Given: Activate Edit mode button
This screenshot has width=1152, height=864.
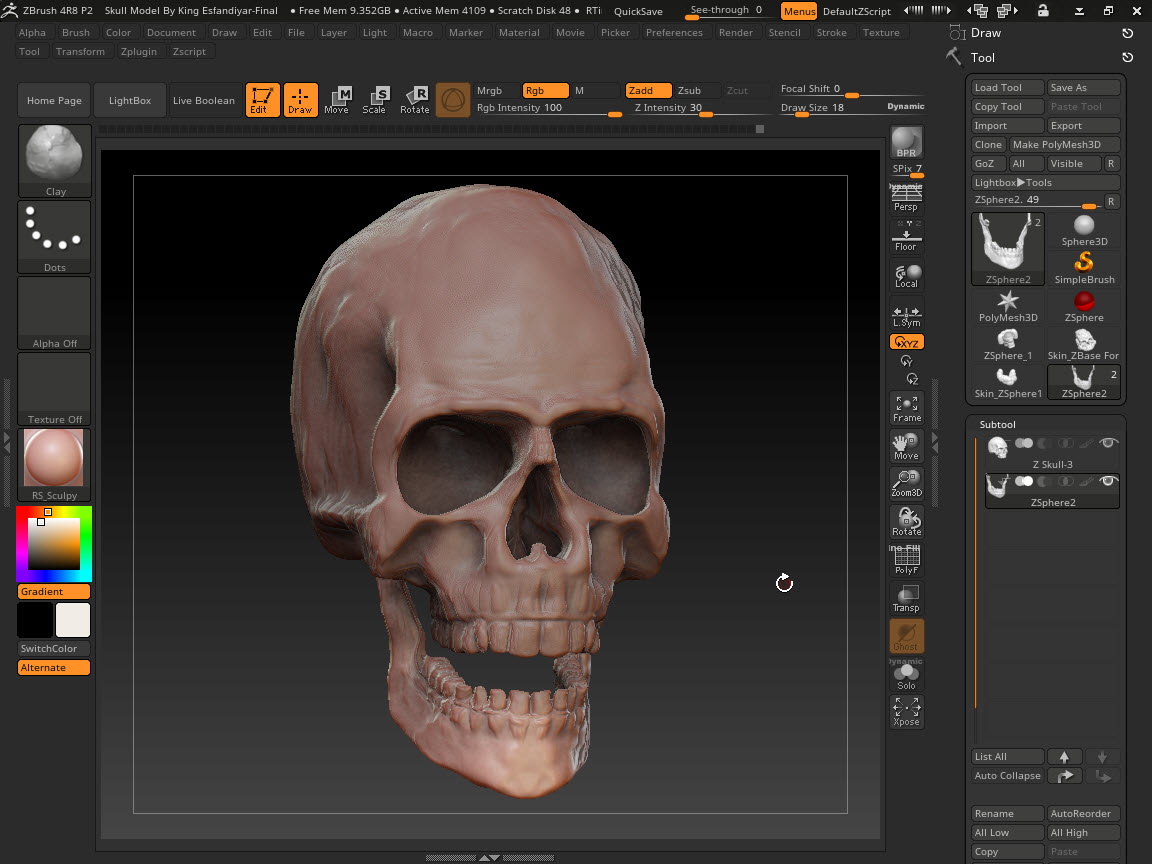Looking at the screenshot, I should pyautogui.click(x=262, y=100).
